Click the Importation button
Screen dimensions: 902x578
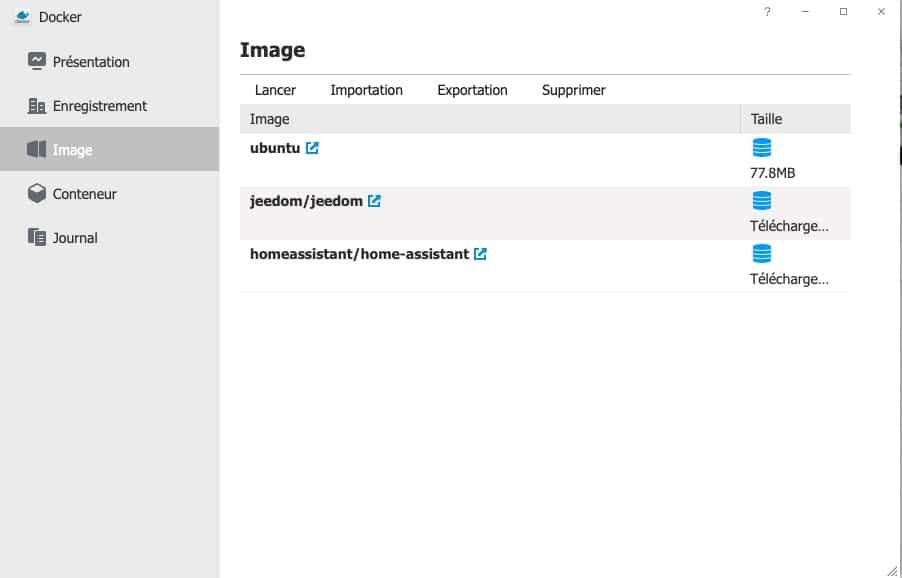point(366,90)
